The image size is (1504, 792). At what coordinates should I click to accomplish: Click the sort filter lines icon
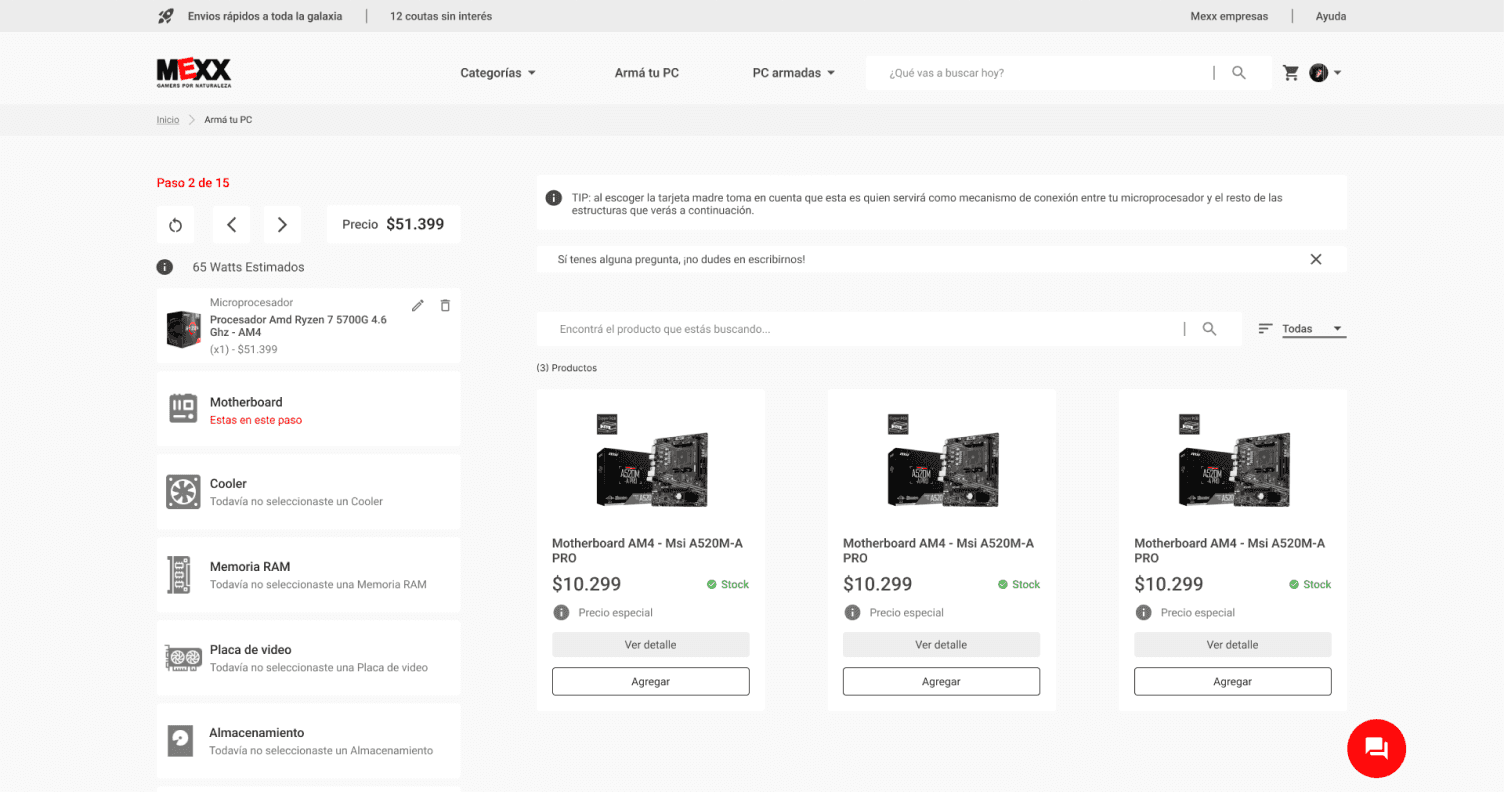click(1266, 328)
